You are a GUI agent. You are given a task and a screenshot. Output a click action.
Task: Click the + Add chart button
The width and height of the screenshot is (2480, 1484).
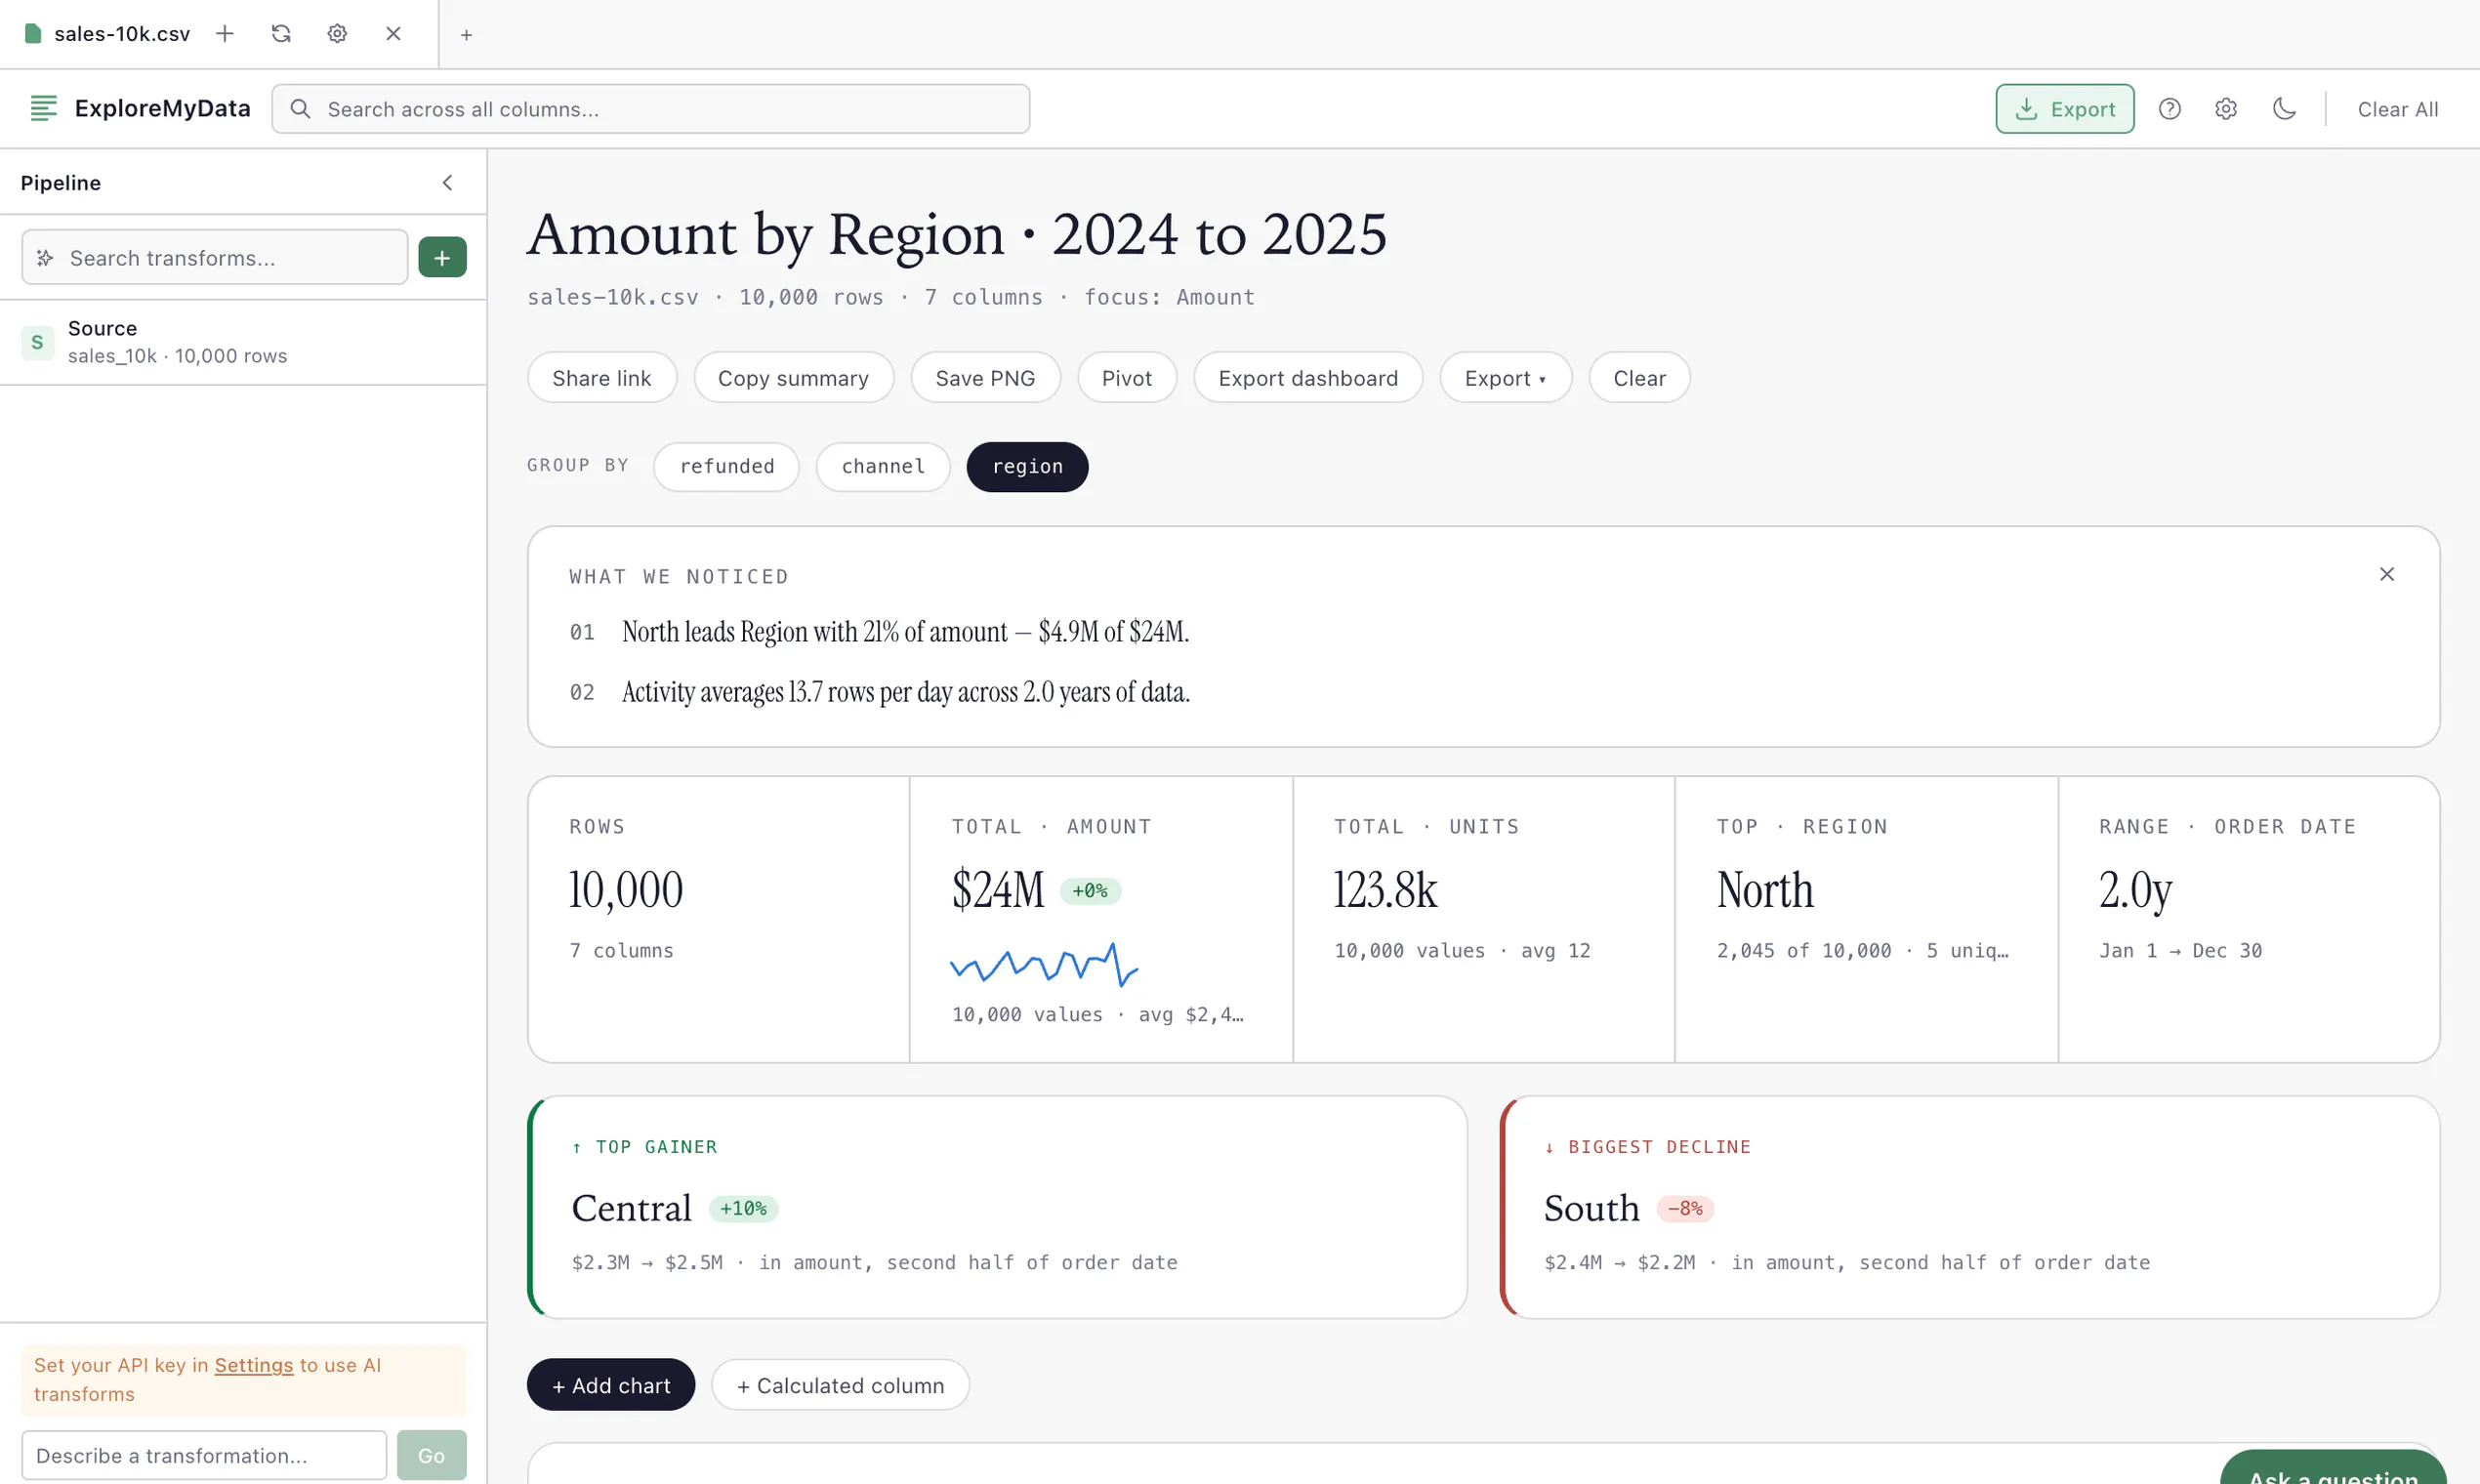(611, 1384)
